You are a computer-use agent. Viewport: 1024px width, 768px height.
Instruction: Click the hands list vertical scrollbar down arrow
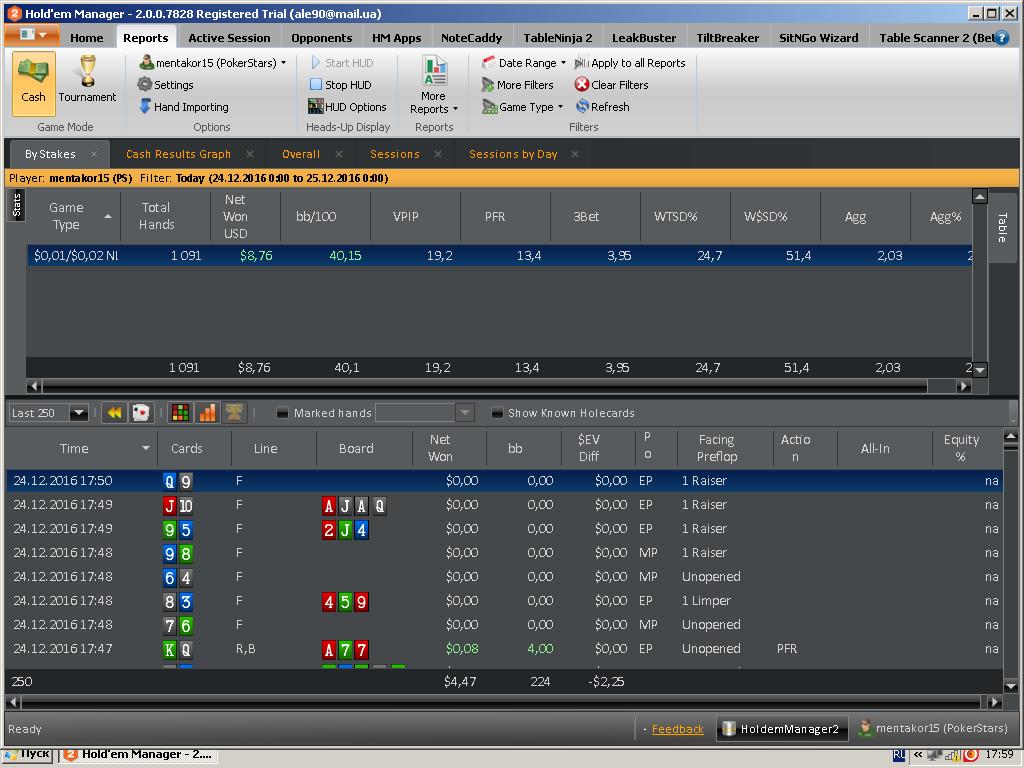point(1010,686)
